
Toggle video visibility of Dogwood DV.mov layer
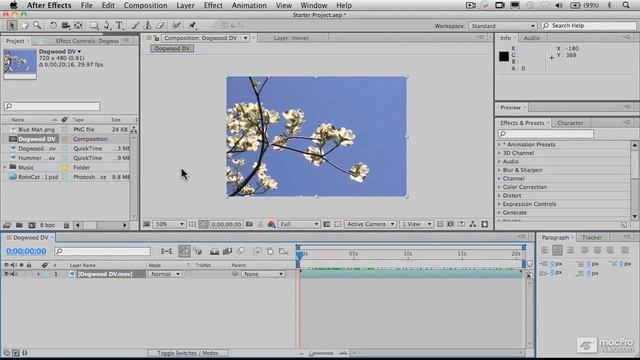pos(7,274)
